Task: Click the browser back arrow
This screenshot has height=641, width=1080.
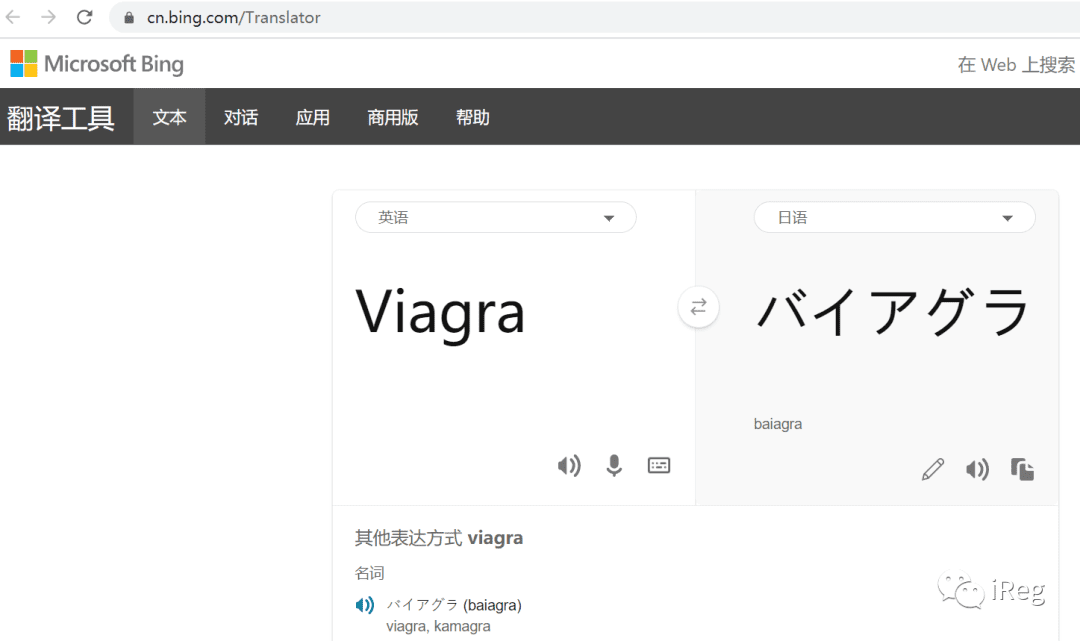Action: pyautogui.click(x=13, y=17)
